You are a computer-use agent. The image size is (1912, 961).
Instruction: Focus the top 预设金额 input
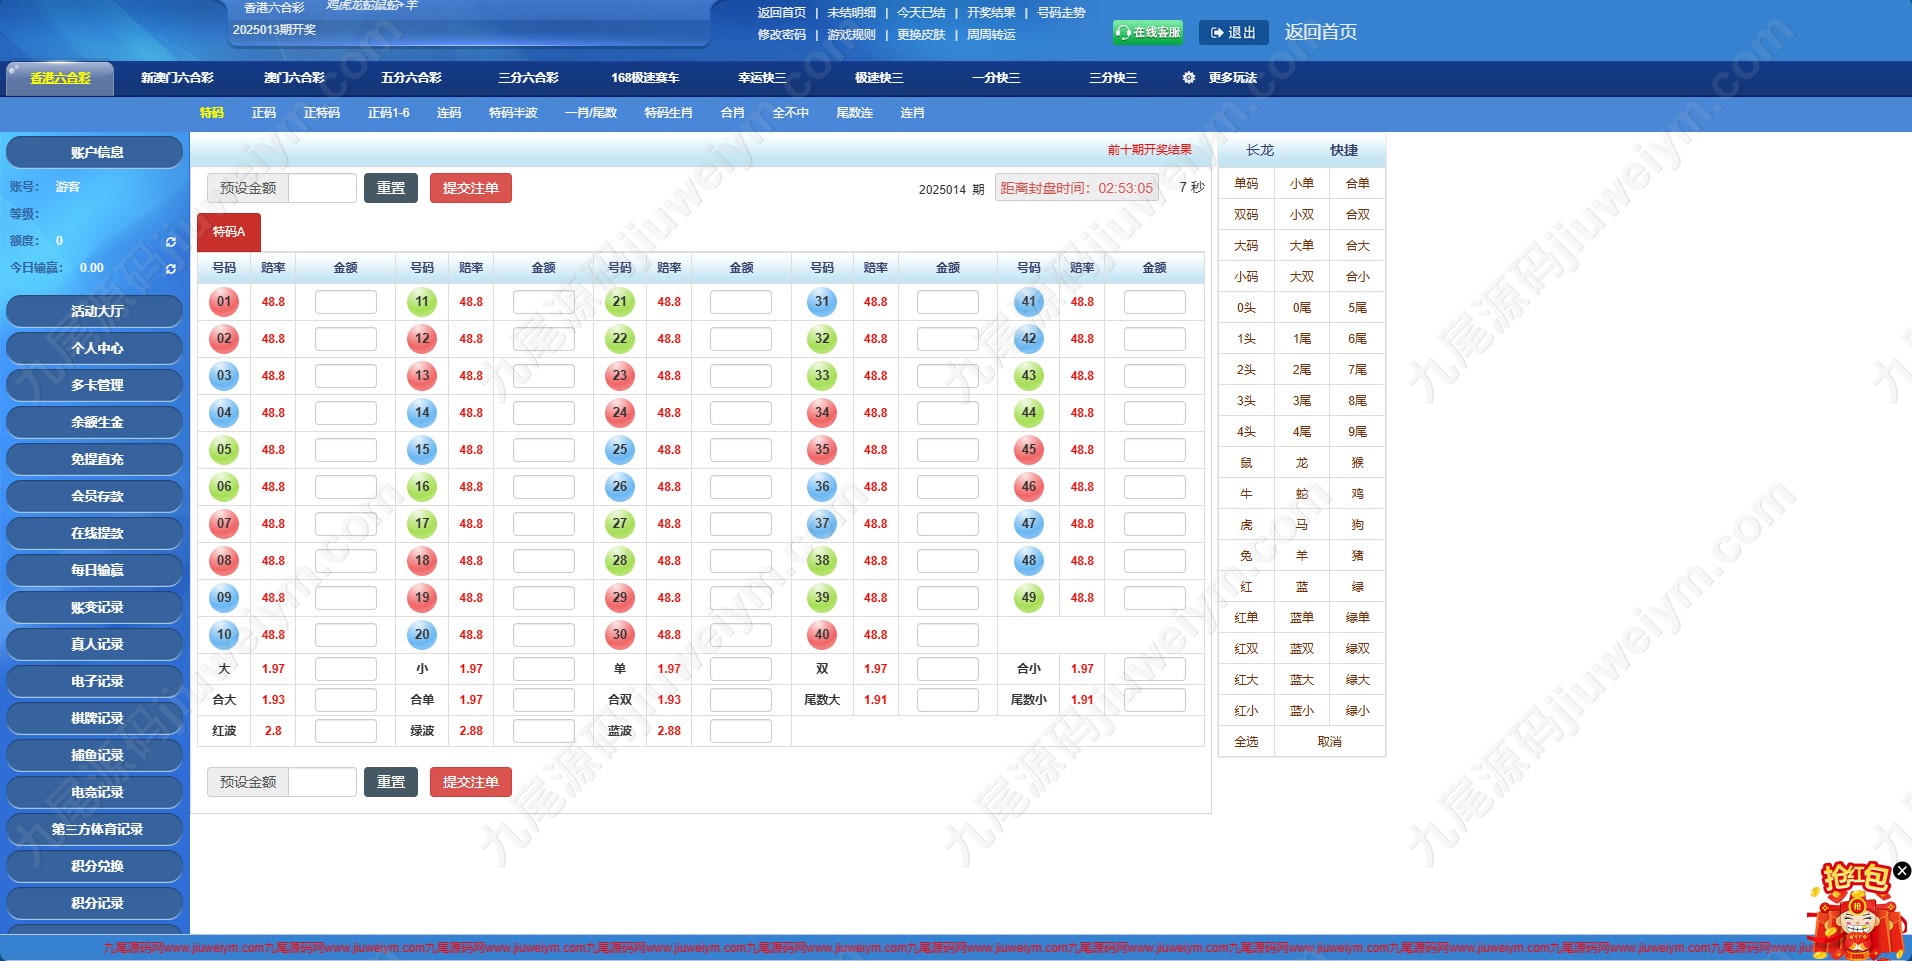322,188
